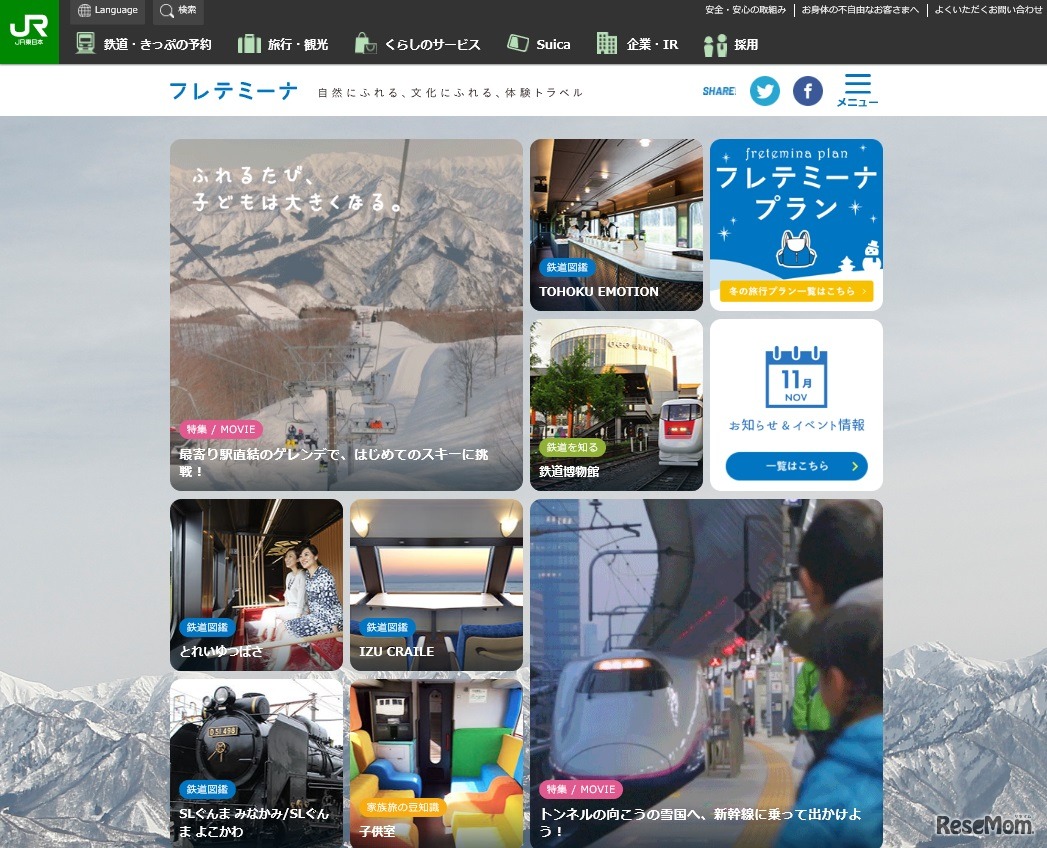The image size is (1047, 848).
Task: Click the 一覧はこちら button
Action: (796, 466)
